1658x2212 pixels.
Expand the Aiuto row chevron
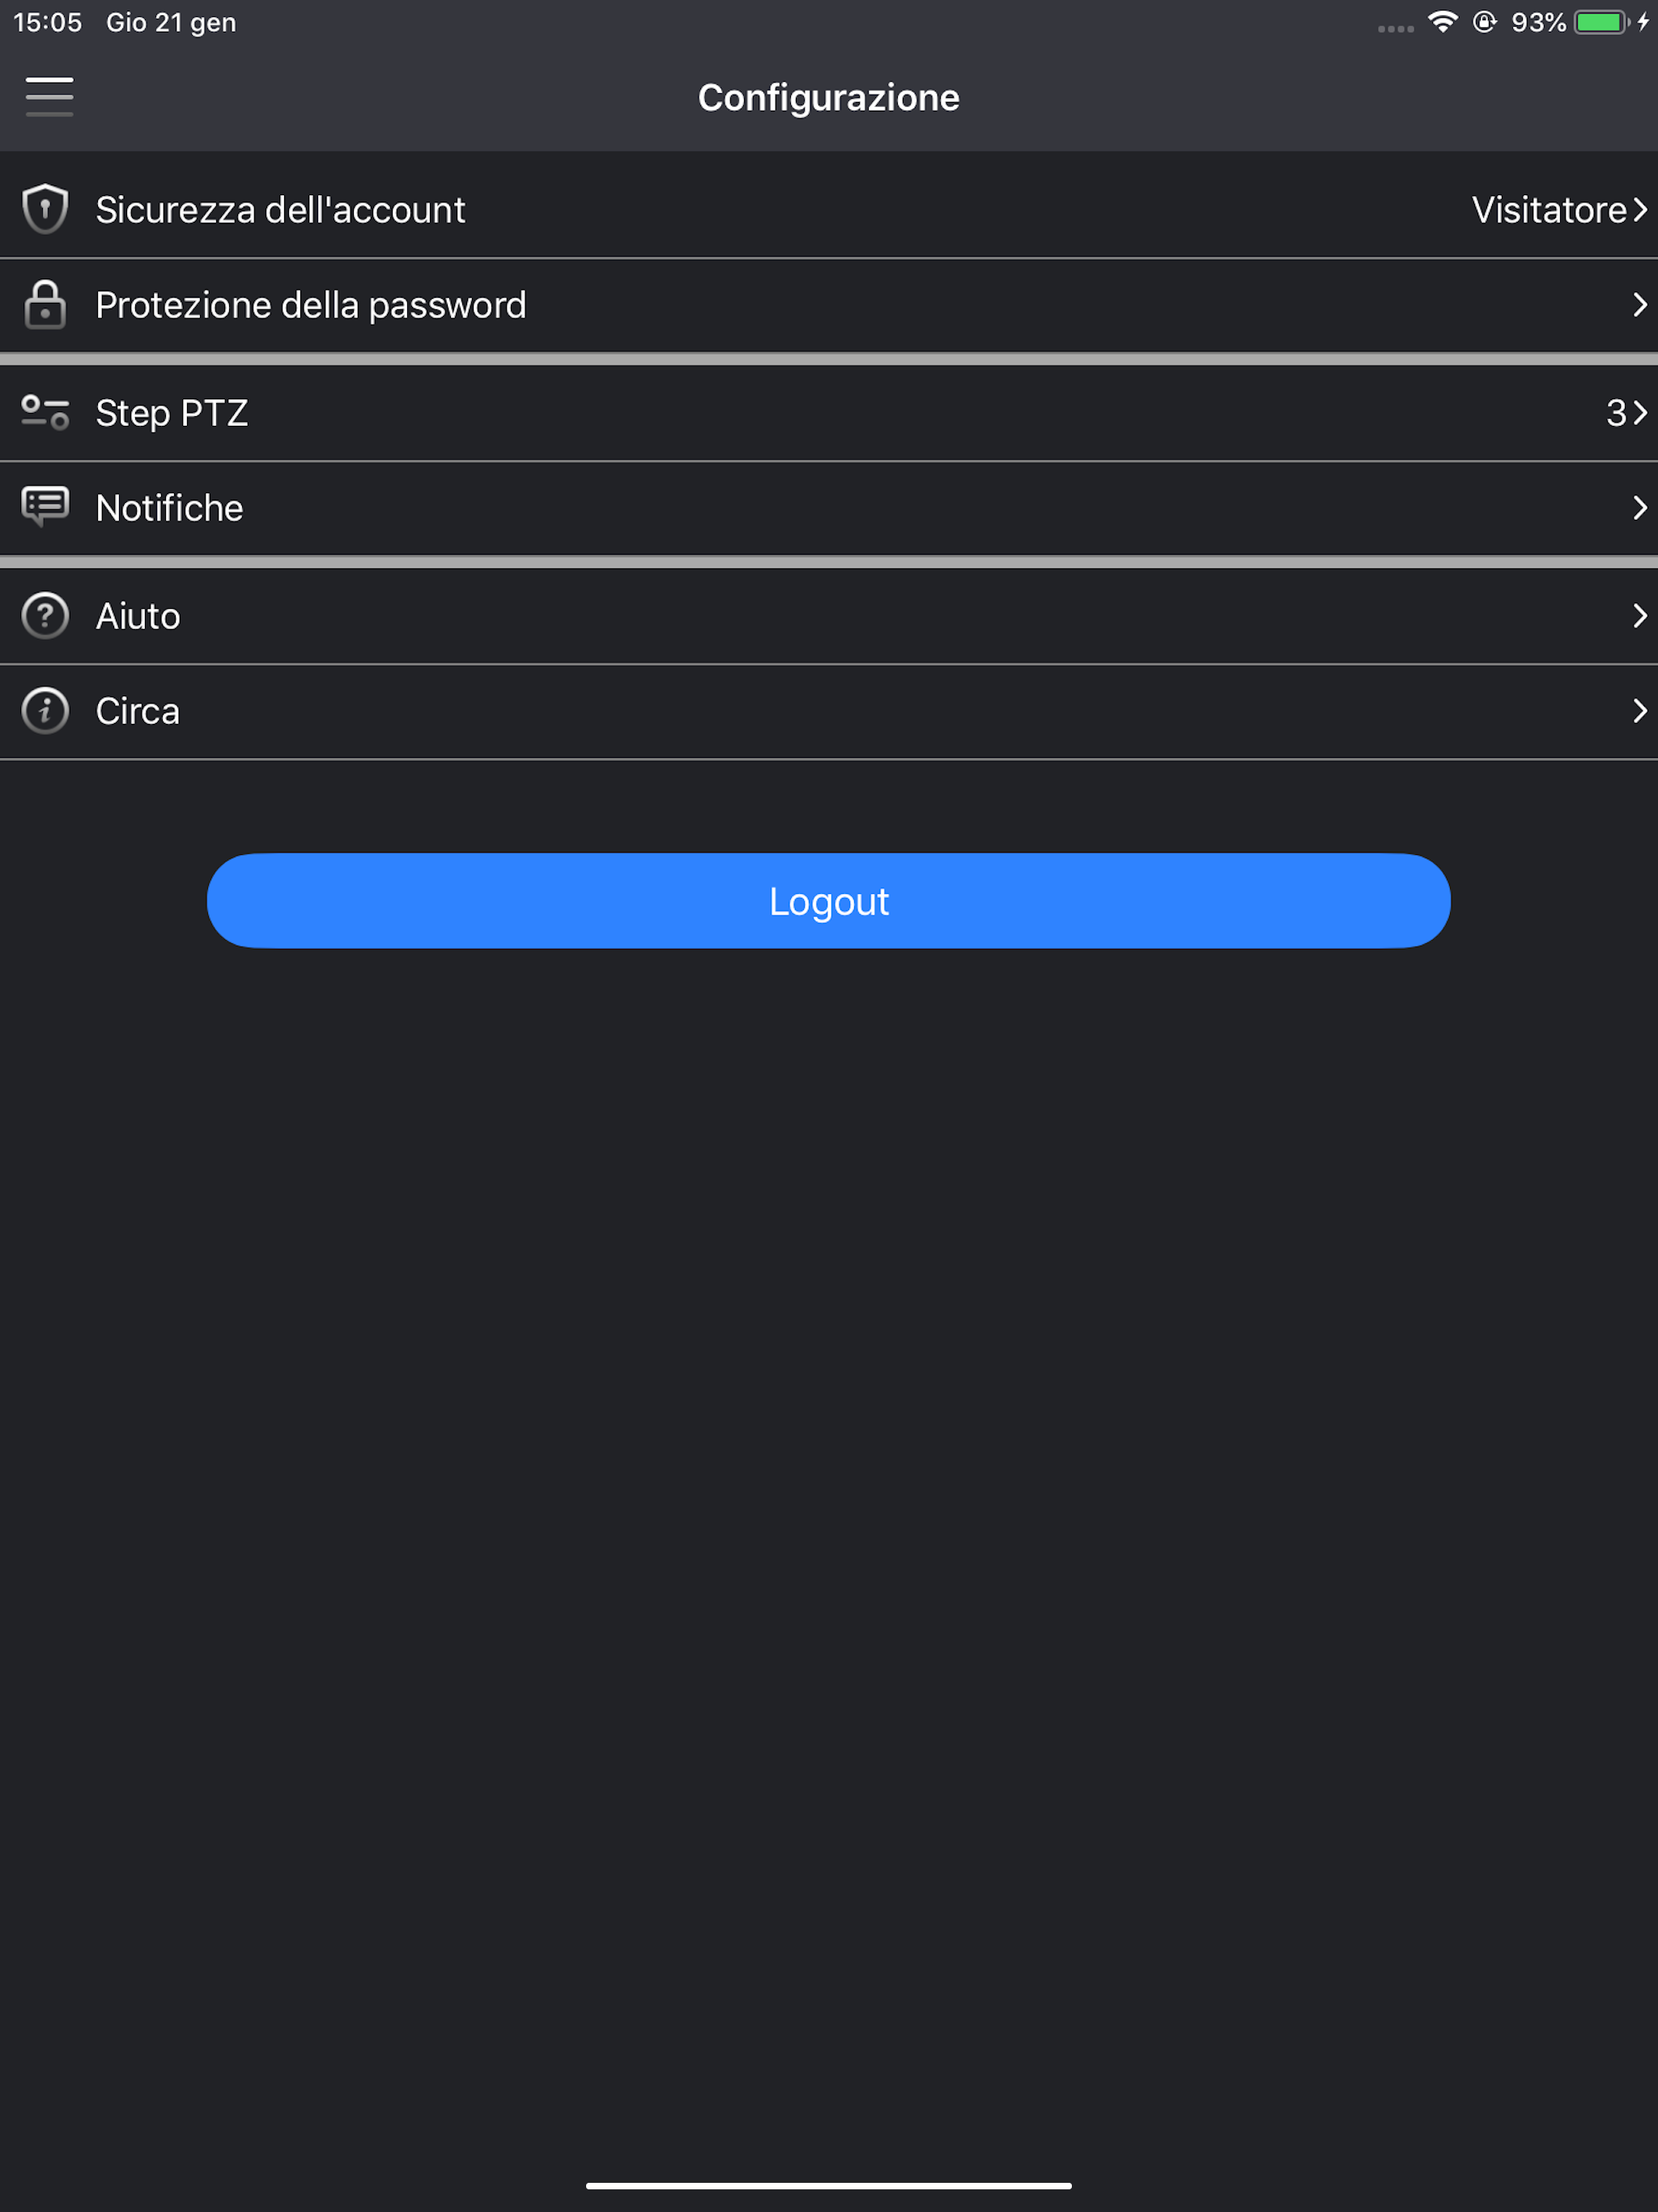click(x=1640, y=615)
